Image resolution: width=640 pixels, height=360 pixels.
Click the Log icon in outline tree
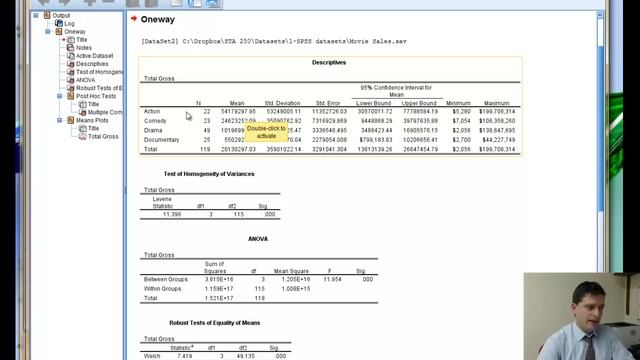point(59,23)
